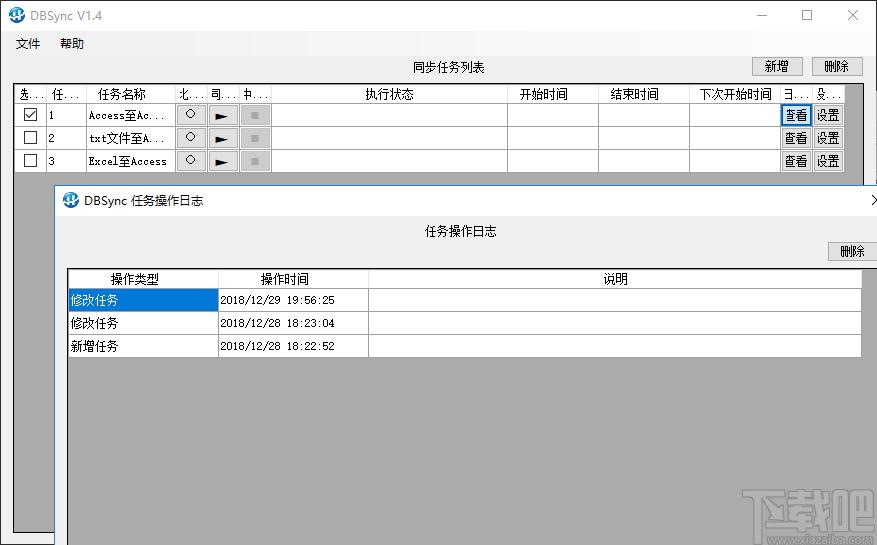
Task: Click the 结束时间 column header
Action: [x=643, y=94]
